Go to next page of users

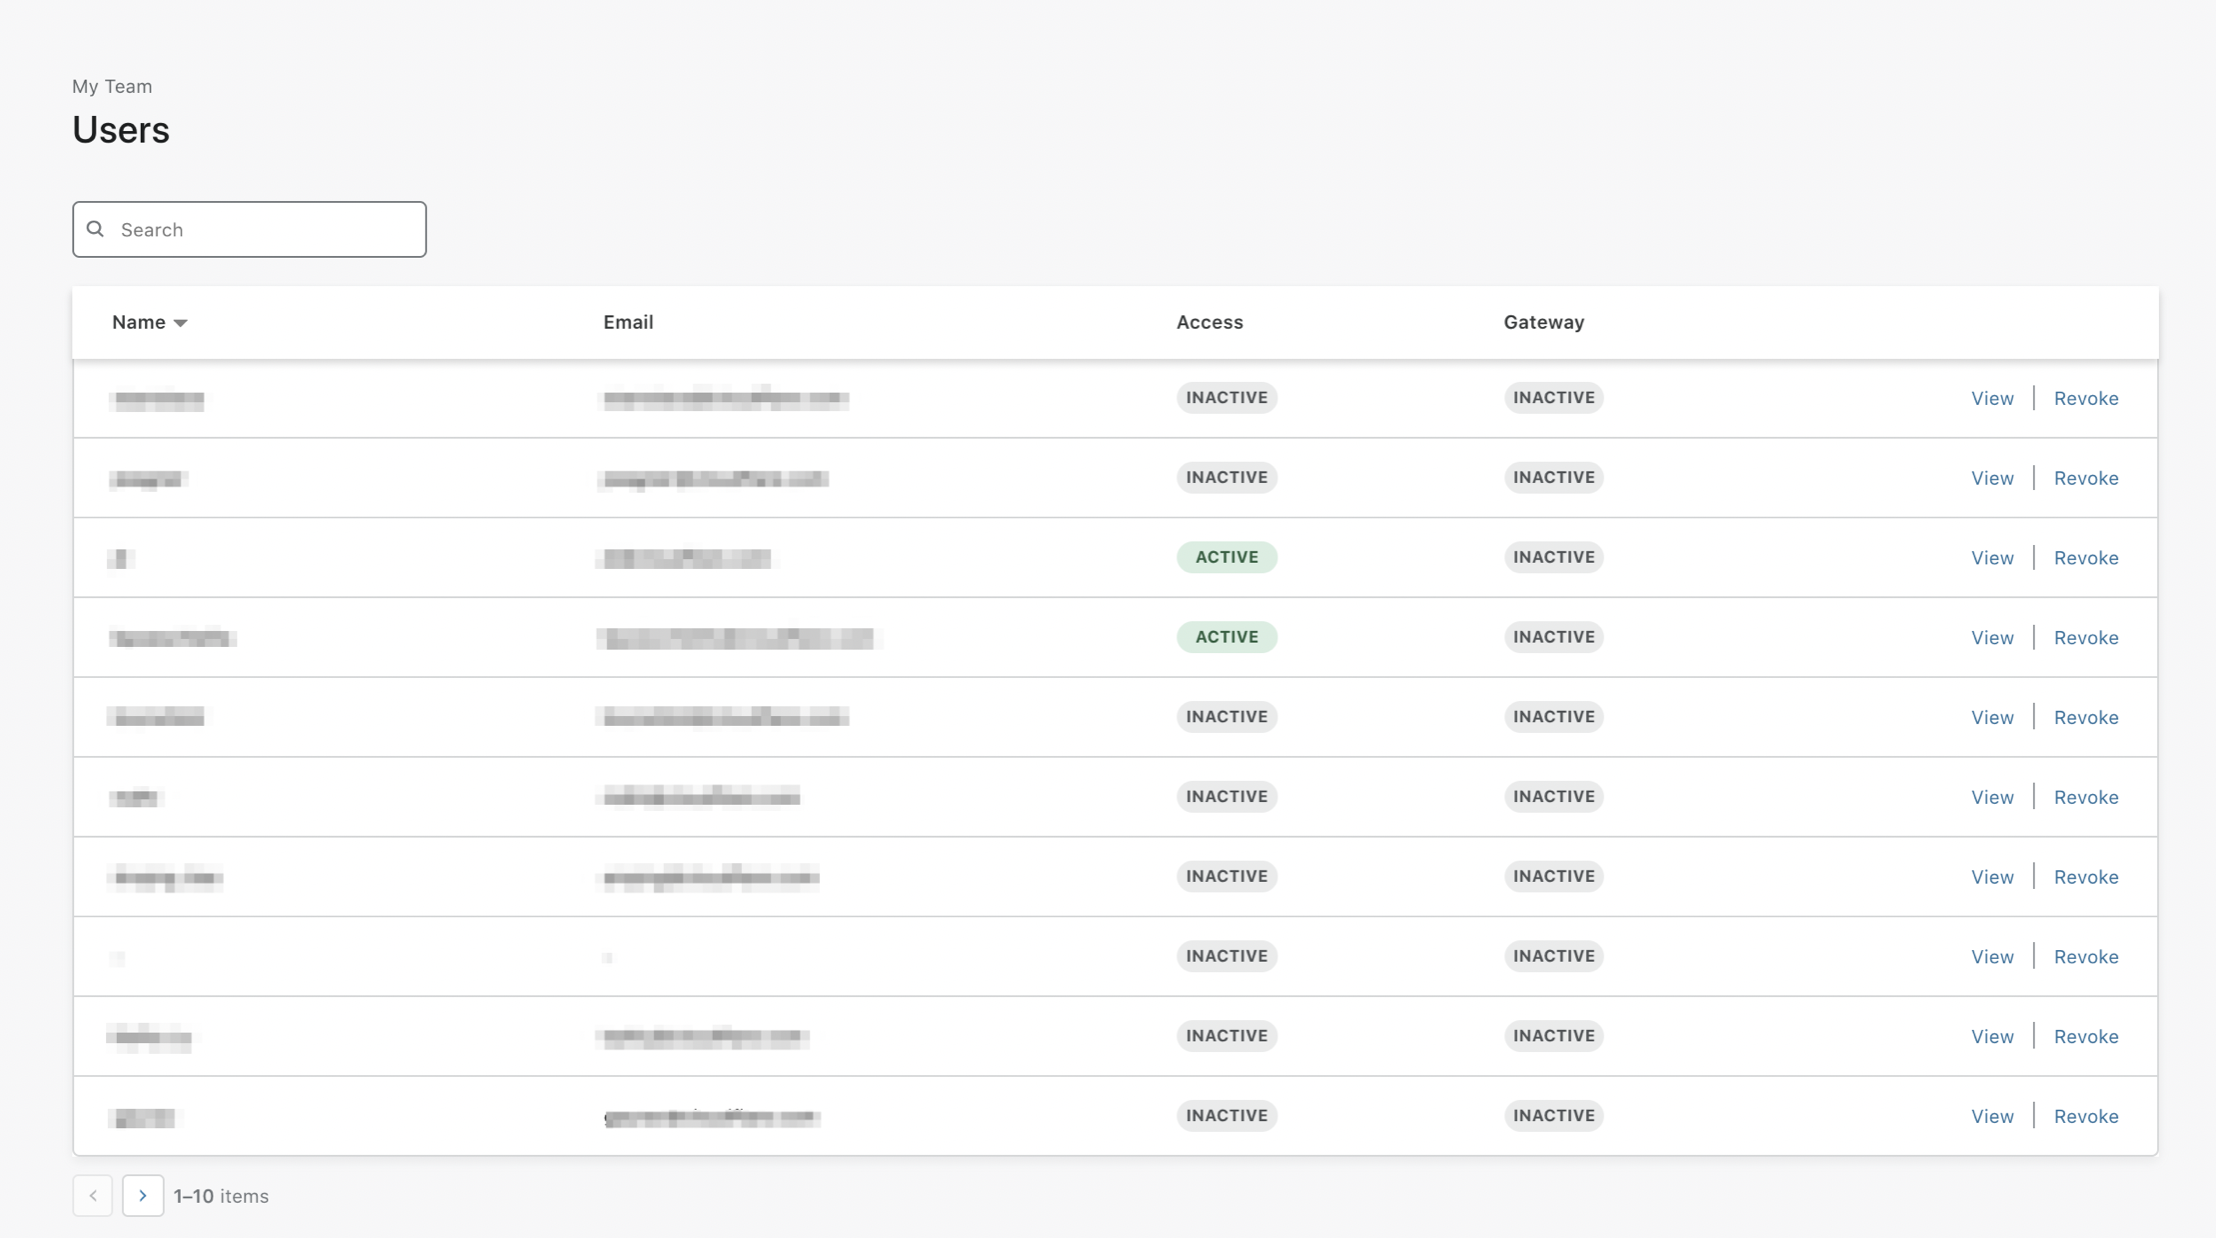[143, 1195]
